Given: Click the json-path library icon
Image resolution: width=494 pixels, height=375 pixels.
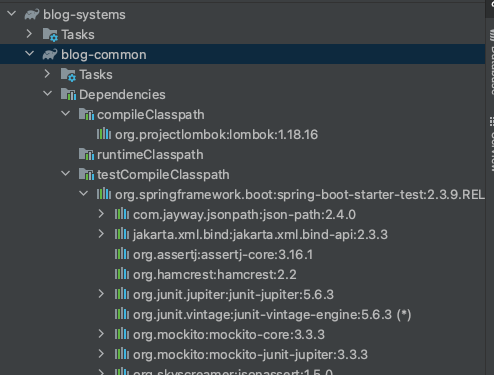Looking at the screenshot, I should click(122, 214).
